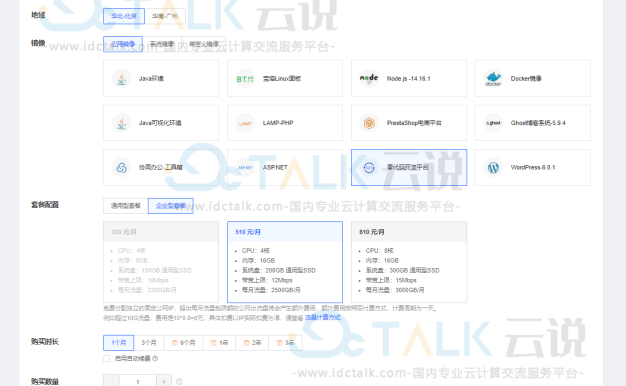Select the highlighted 零代码开发平台 image icon
The width and height of the screenshot is (626, 386).
[x=369, y=167]
